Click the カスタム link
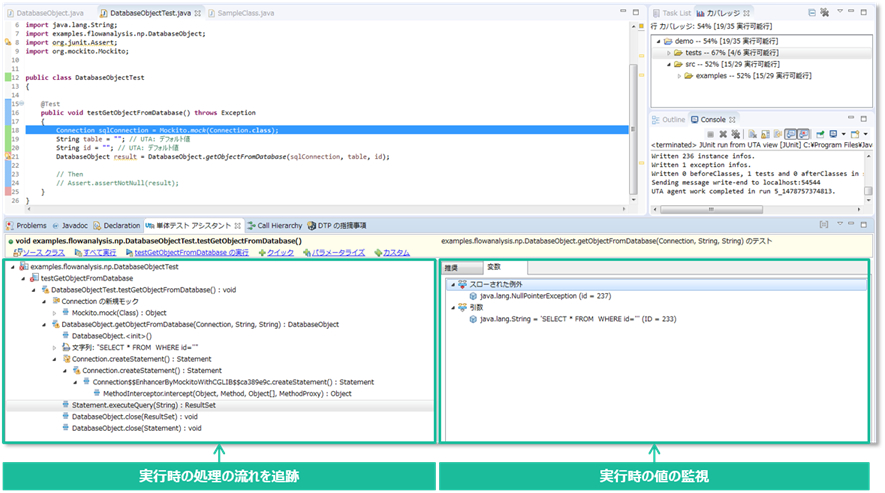The height and width of the screenshot is (493, 885). pos(396,252)
